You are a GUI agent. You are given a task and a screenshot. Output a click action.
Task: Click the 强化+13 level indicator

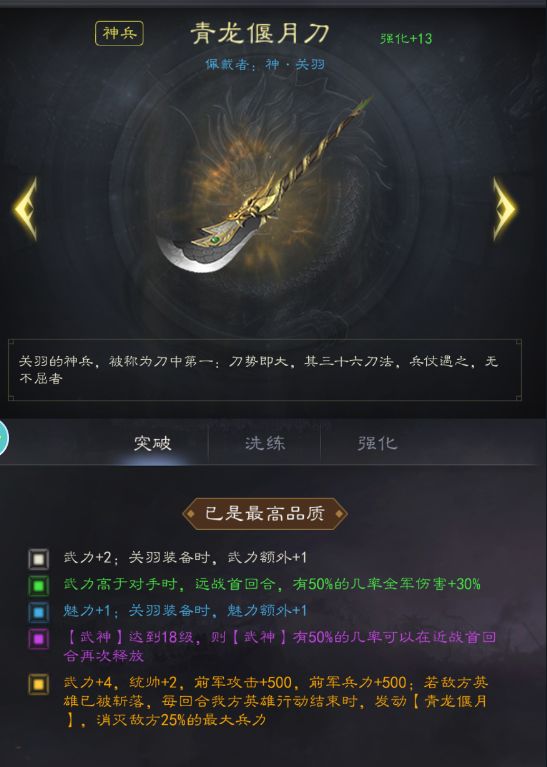pyautogui.click(x=406, y=38)
